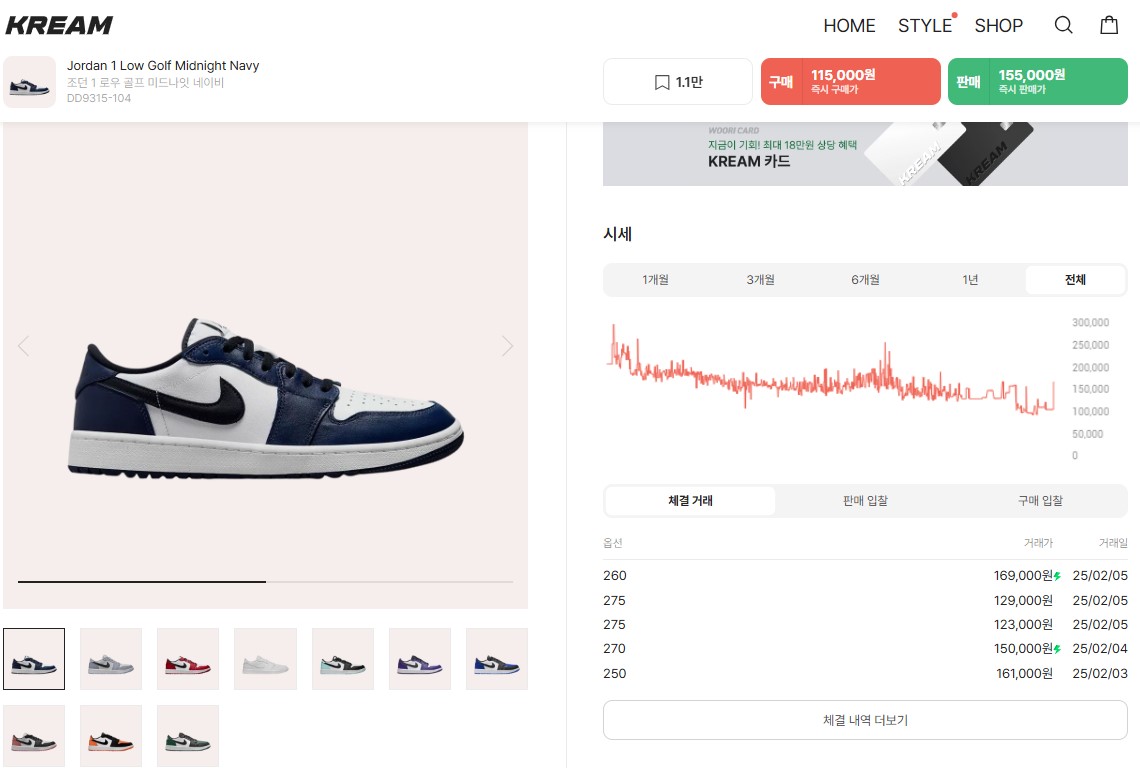The image size is (1140, 768).
Task: Open the 판매 입찰 tab
Action: click(x=865, y=500)
